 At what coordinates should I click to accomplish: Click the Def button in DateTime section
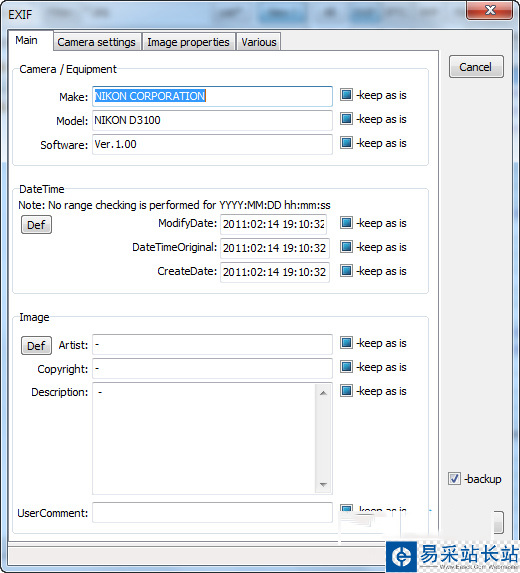[x=36, y=225]
